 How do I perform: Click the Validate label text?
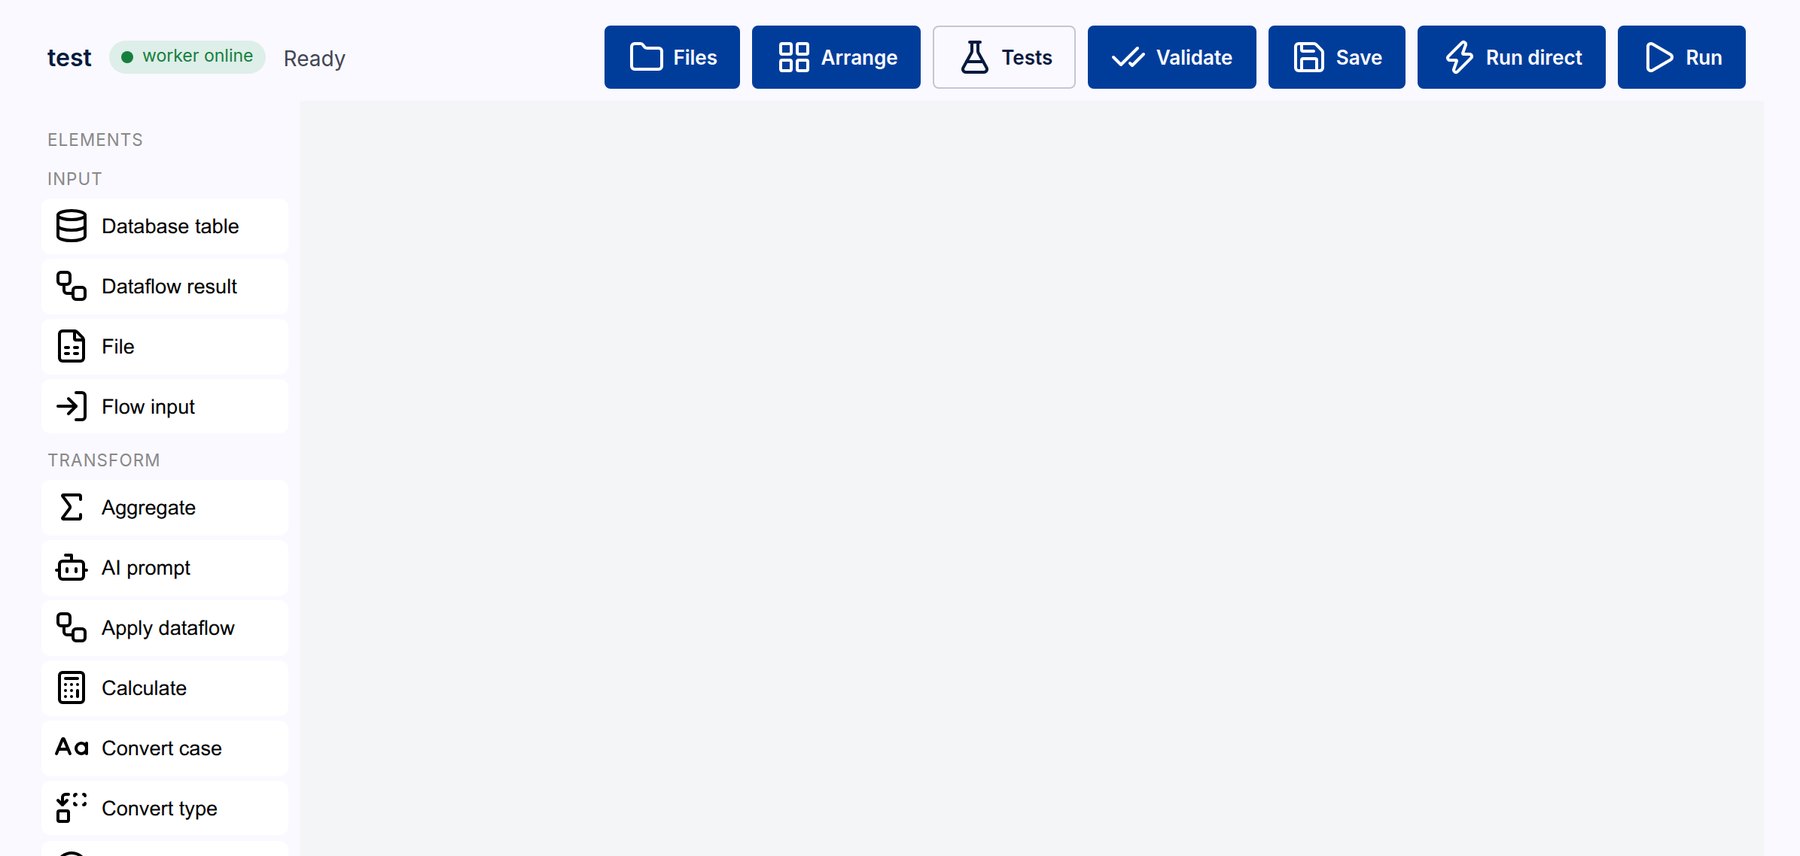tap(1194, 58)
